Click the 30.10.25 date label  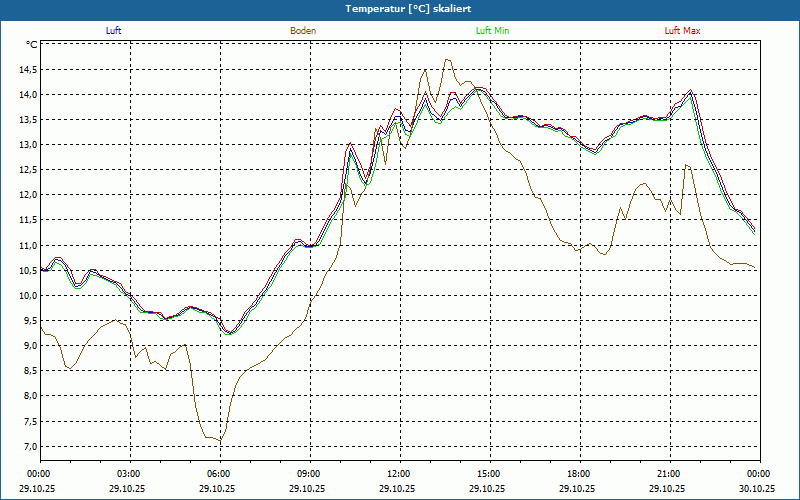(x=757, y=489)
